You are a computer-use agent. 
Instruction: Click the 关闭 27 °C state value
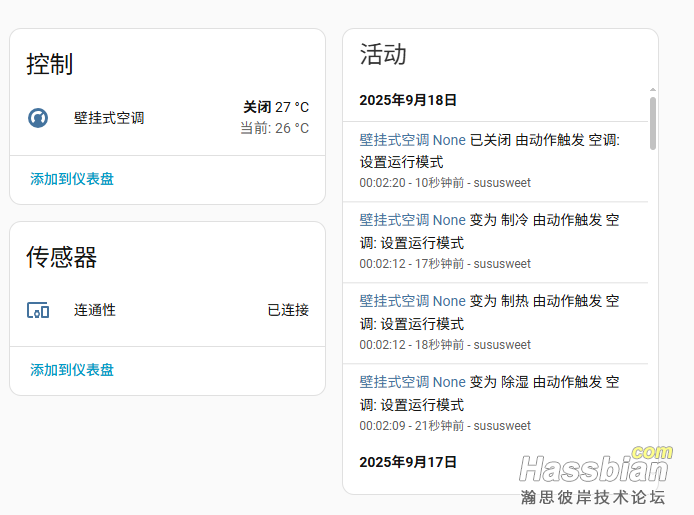tap(276, 107)
